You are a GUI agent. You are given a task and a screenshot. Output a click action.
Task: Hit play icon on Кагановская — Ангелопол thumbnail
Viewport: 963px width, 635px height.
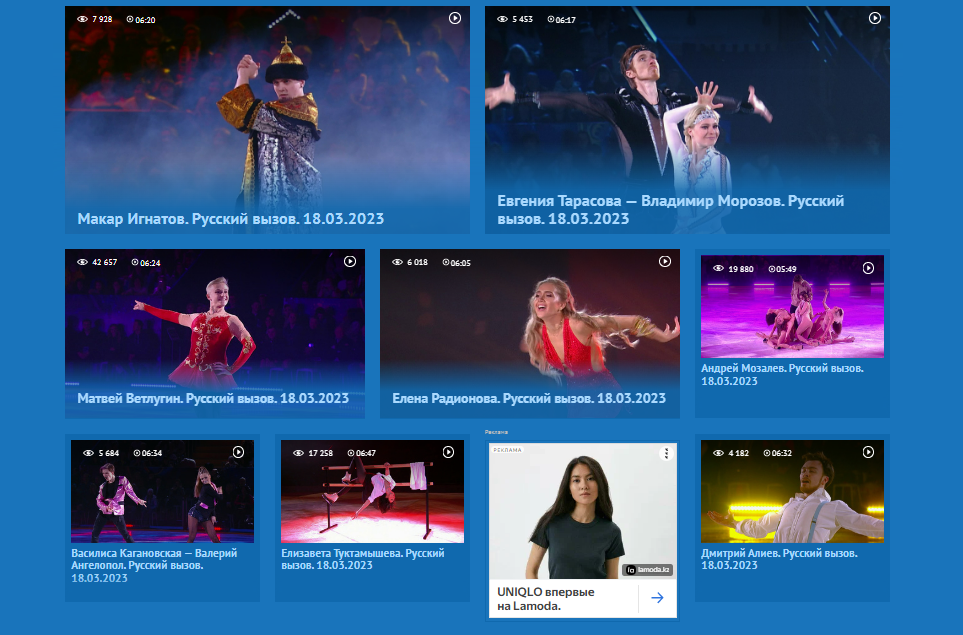(x=238, y=452)
